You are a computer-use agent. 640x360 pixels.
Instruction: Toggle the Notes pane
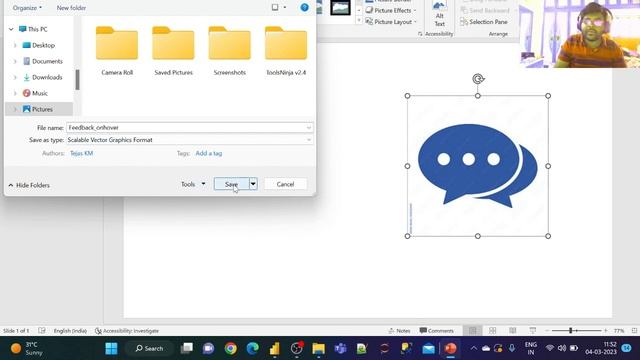pyautogui.click(x=399, y=331)
